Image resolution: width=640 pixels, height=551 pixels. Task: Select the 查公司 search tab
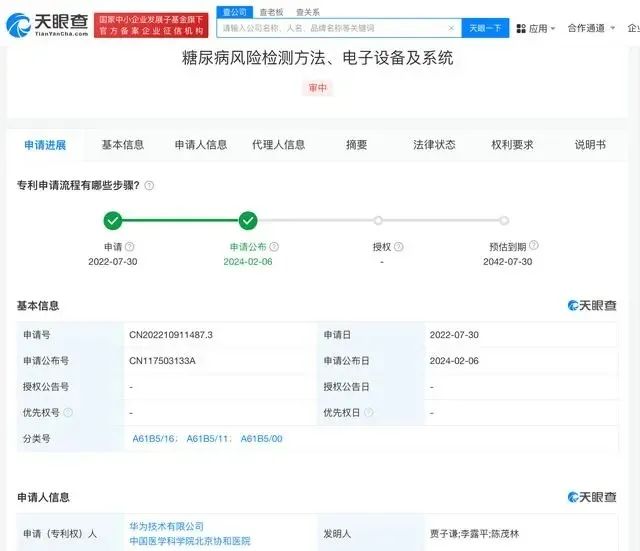point(235,12)
